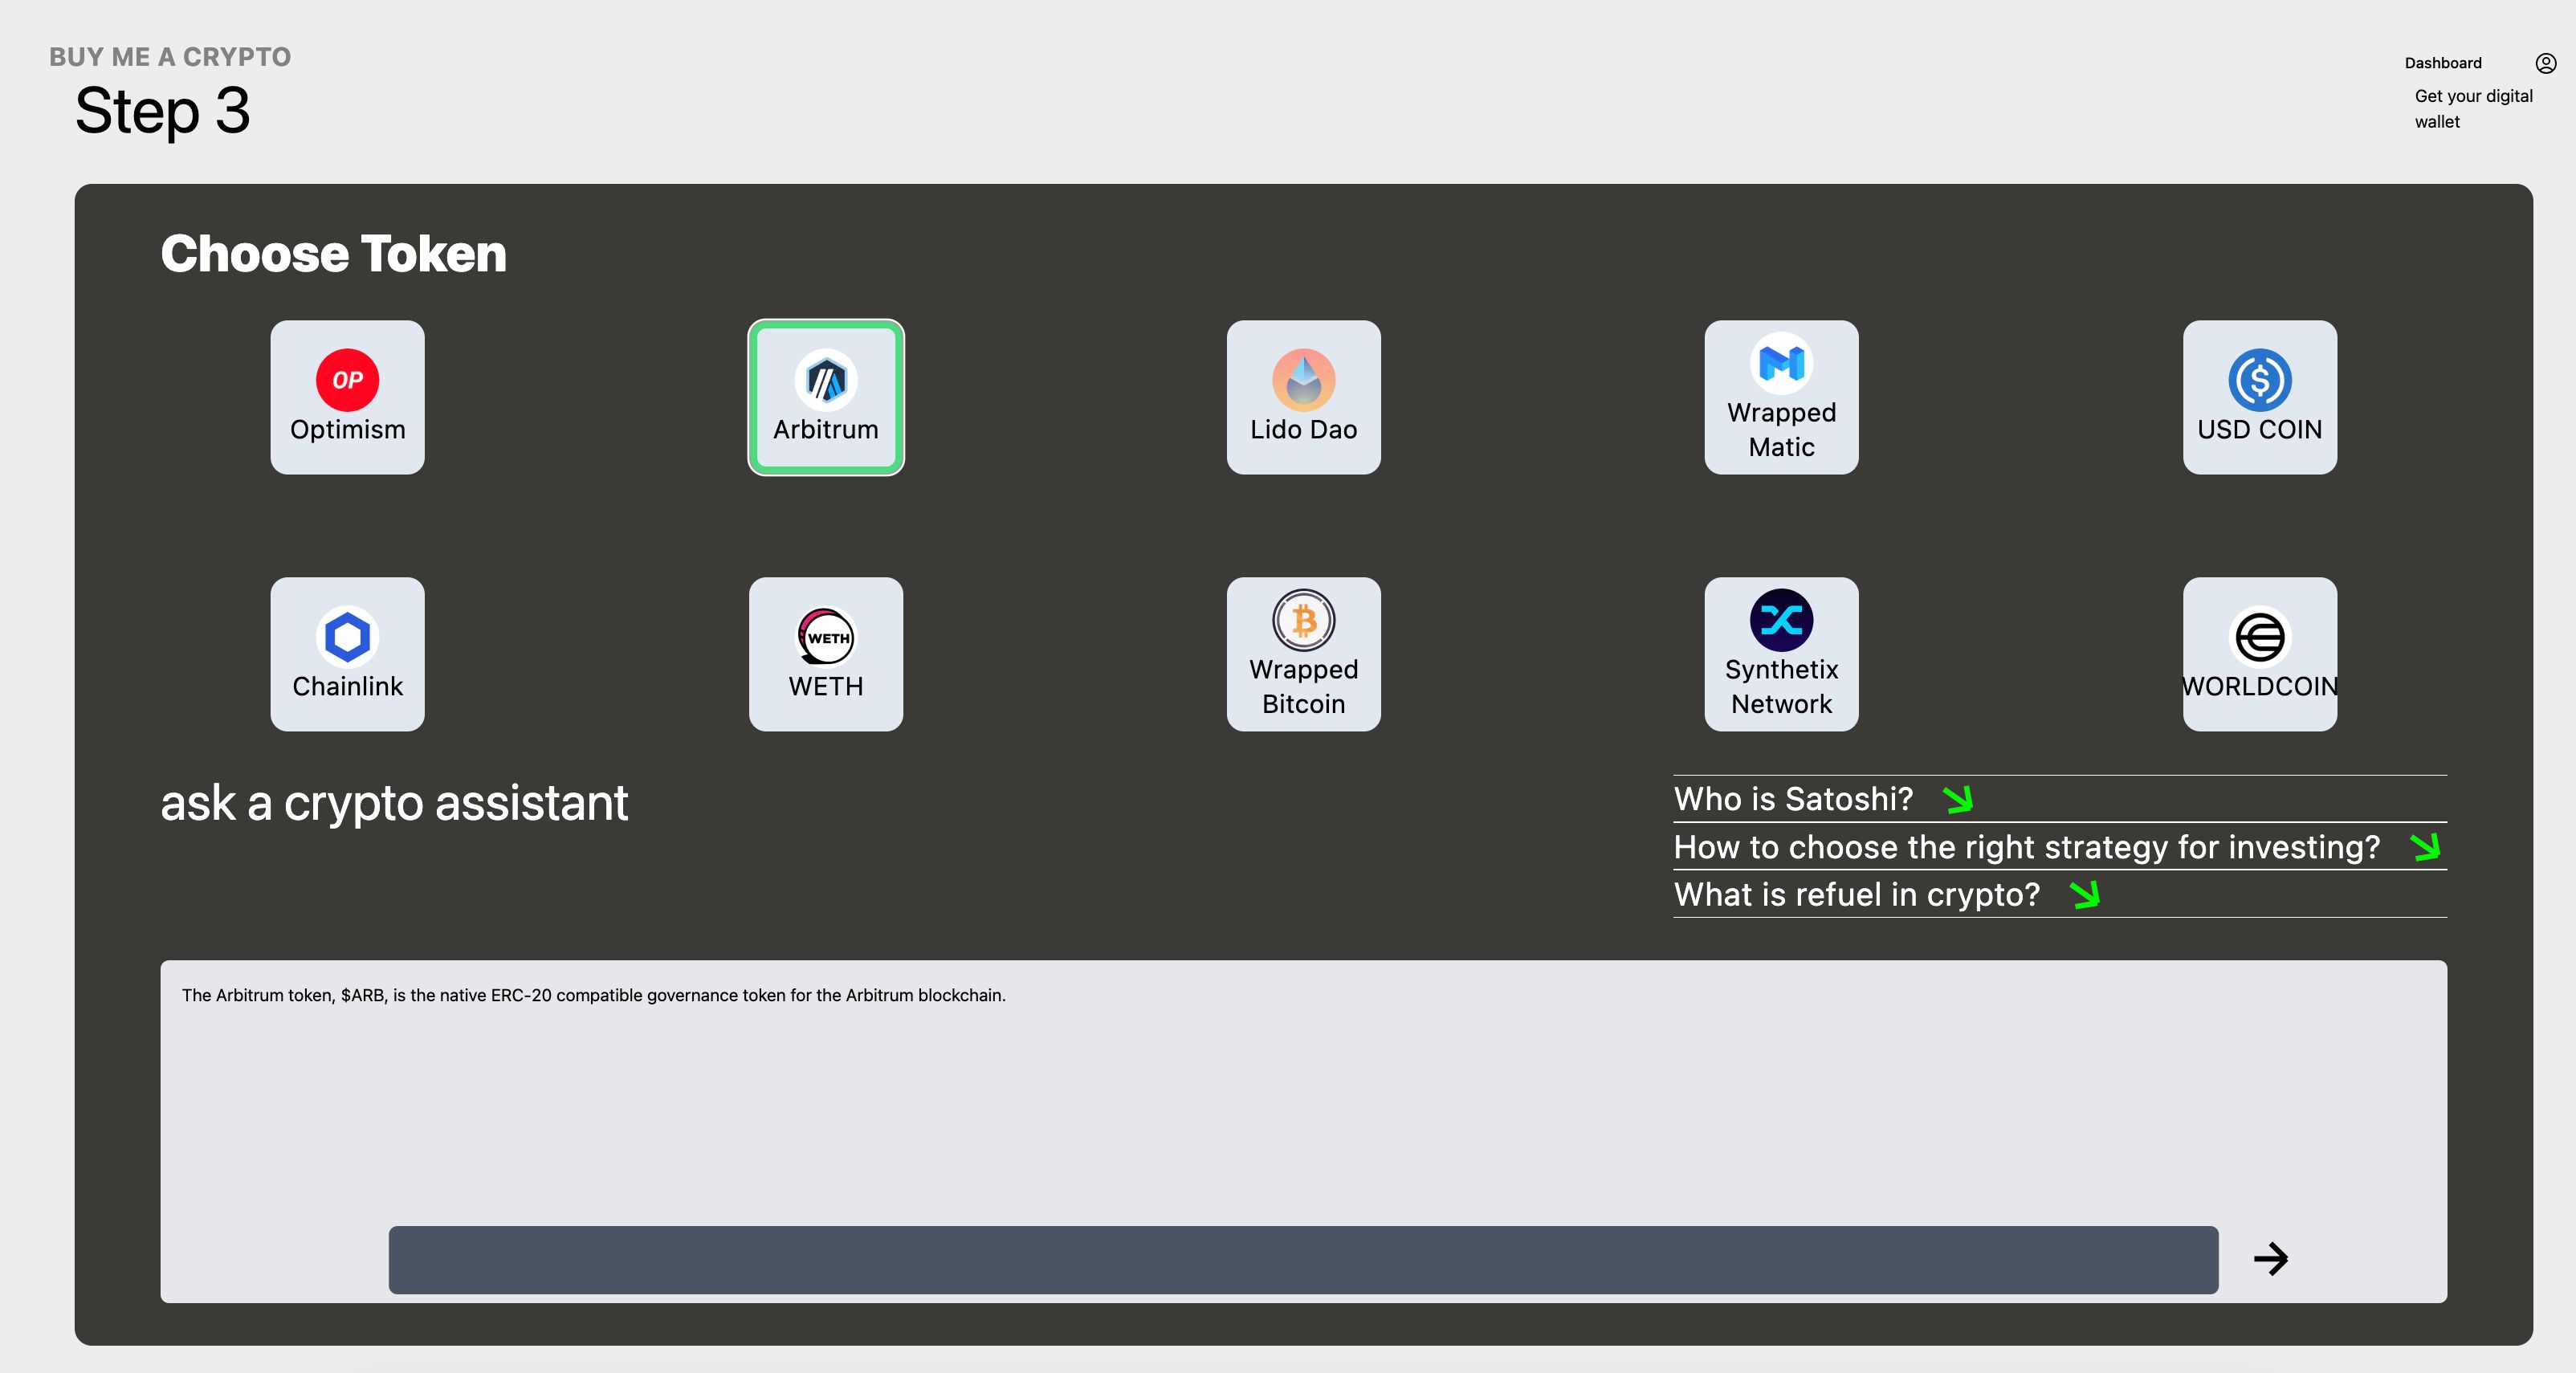Choose the Lido Dao token
The height and width of the screenshot is (1373, 2576).
[1303, 397]
